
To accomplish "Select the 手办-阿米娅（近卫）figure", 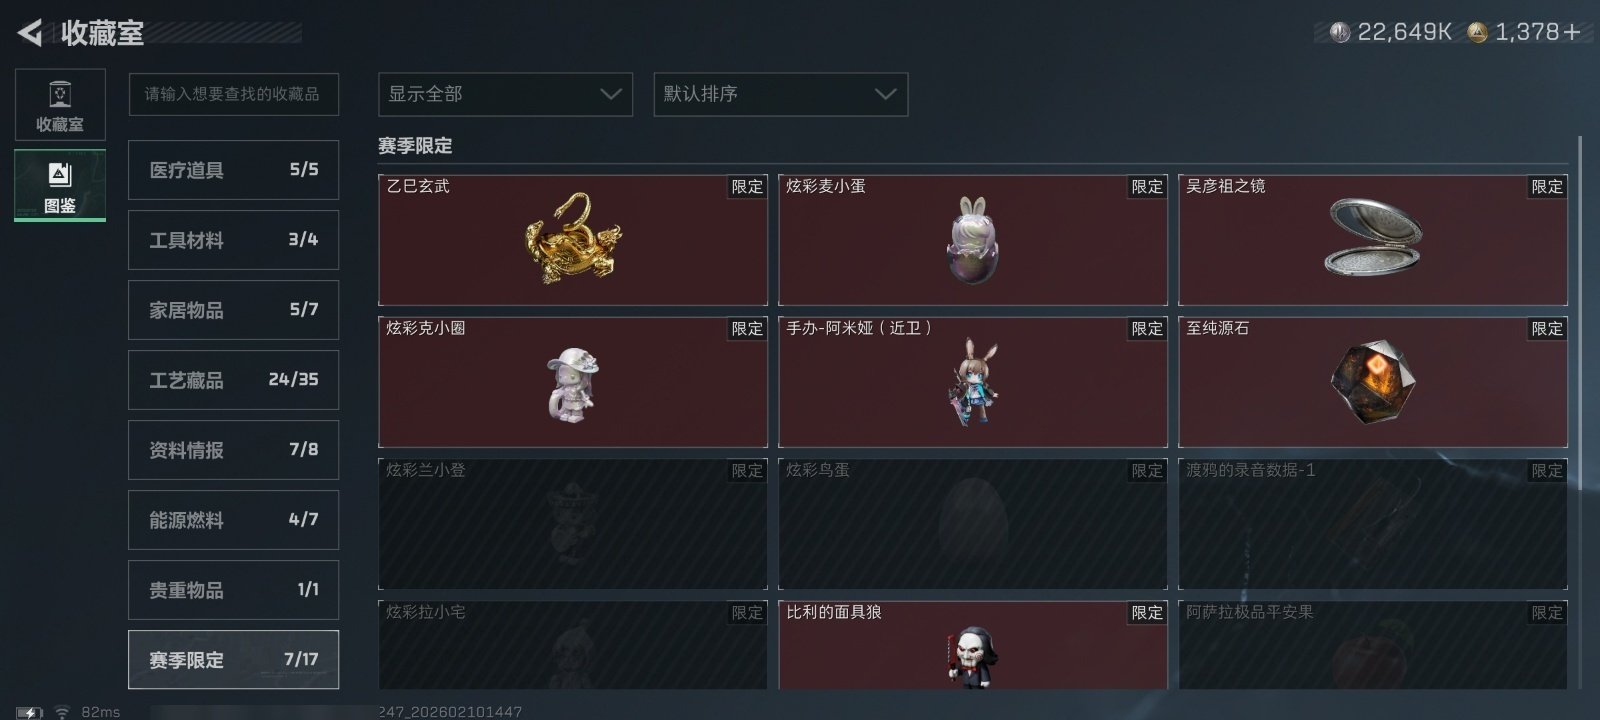I will 973,382.
